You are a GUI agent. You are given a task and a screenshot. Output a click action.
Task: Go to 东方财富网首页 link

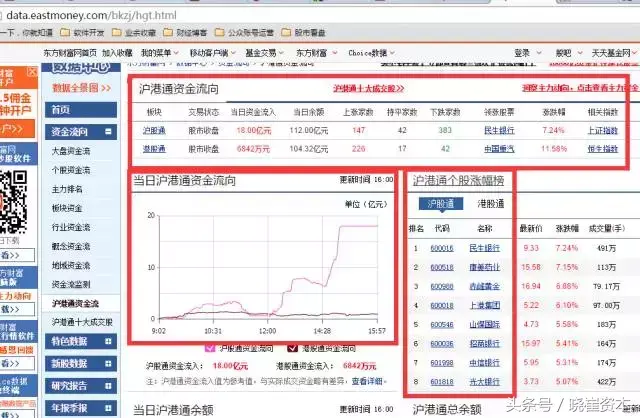coord(70,53)
